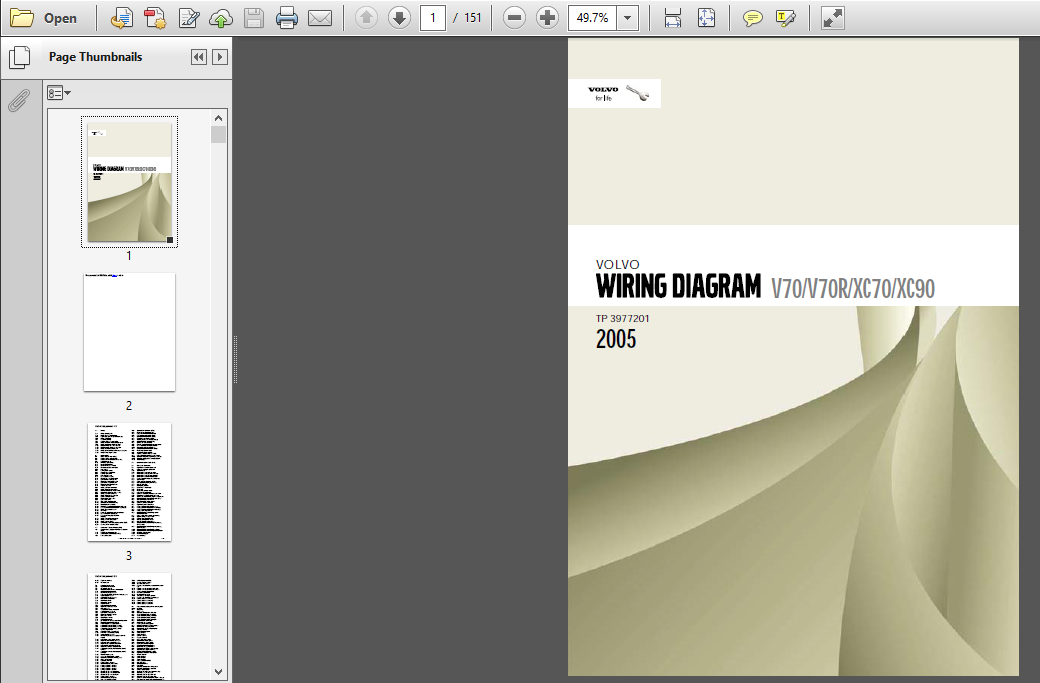
Task: Click the fit width scrolling icon
Action: (x=673, y=18)
